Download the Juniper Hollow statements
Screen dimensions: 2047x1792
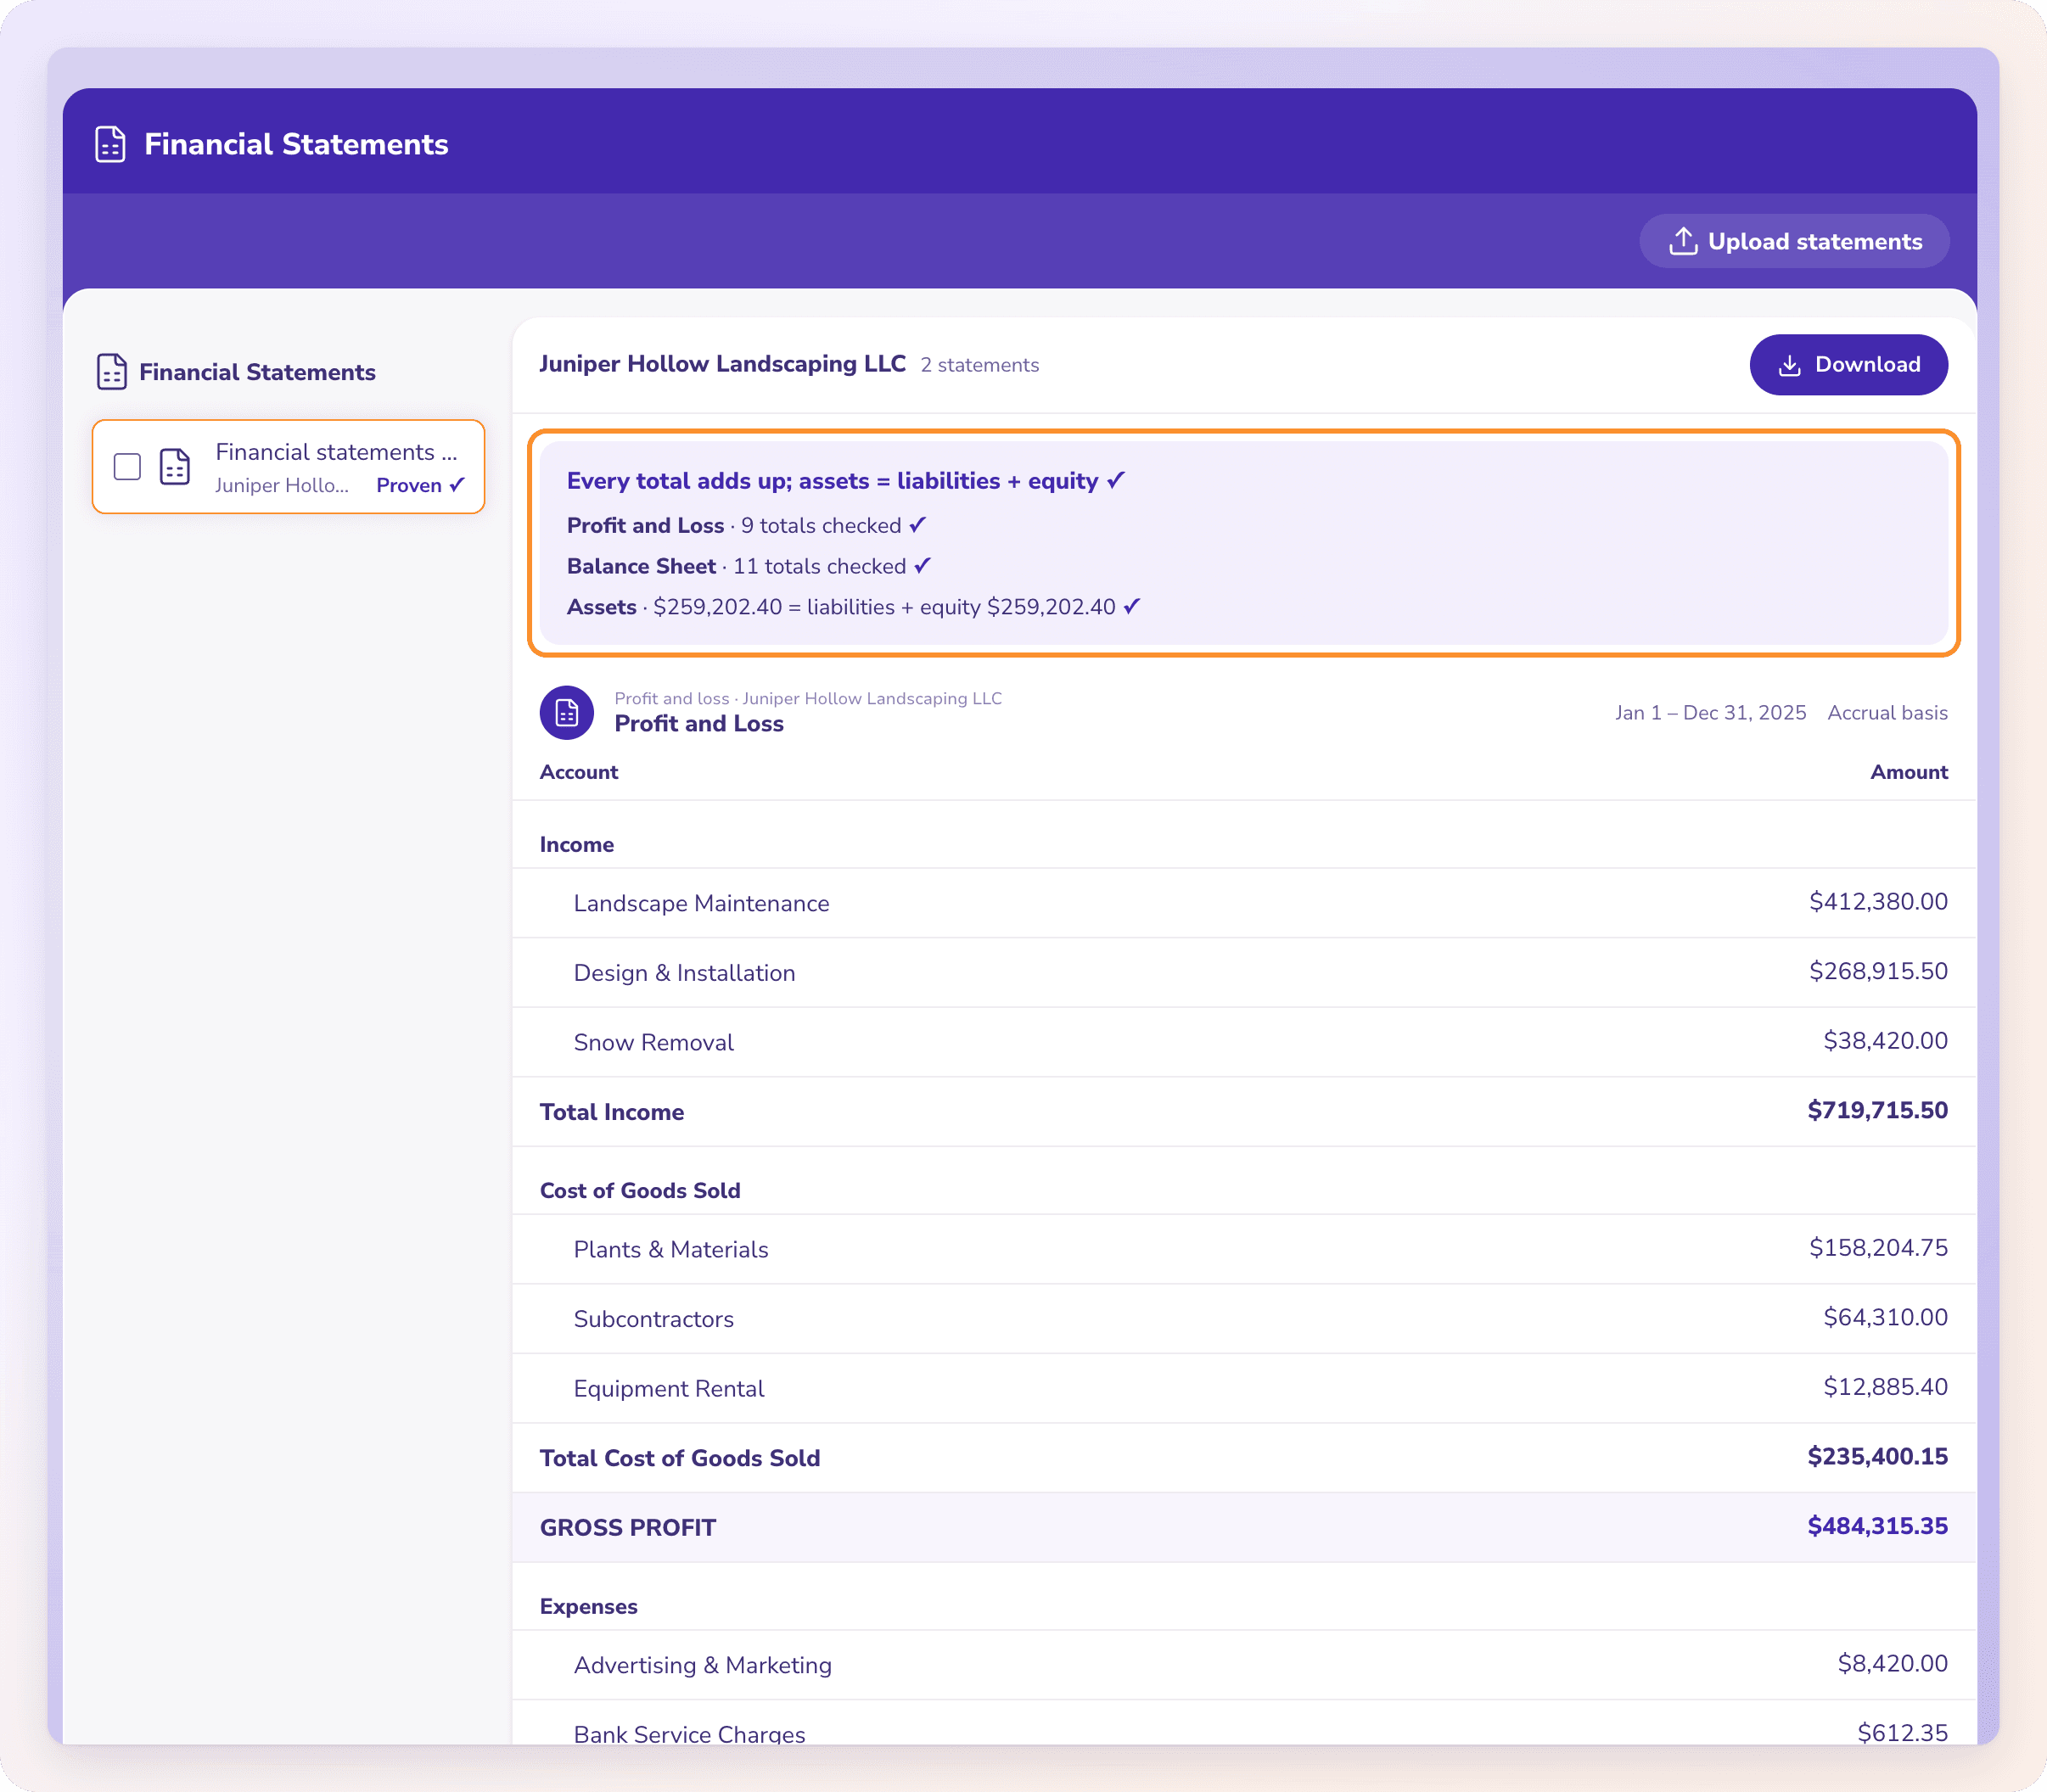click(1848, 365)
